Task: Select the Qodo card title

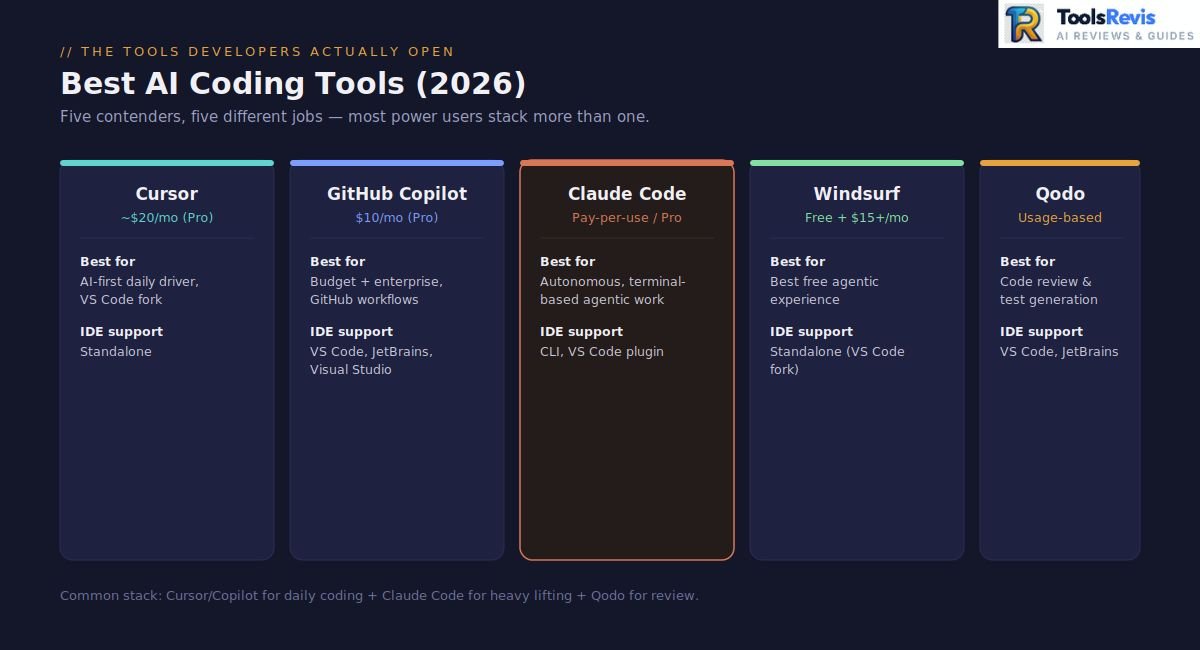Action: [1060, 194]
